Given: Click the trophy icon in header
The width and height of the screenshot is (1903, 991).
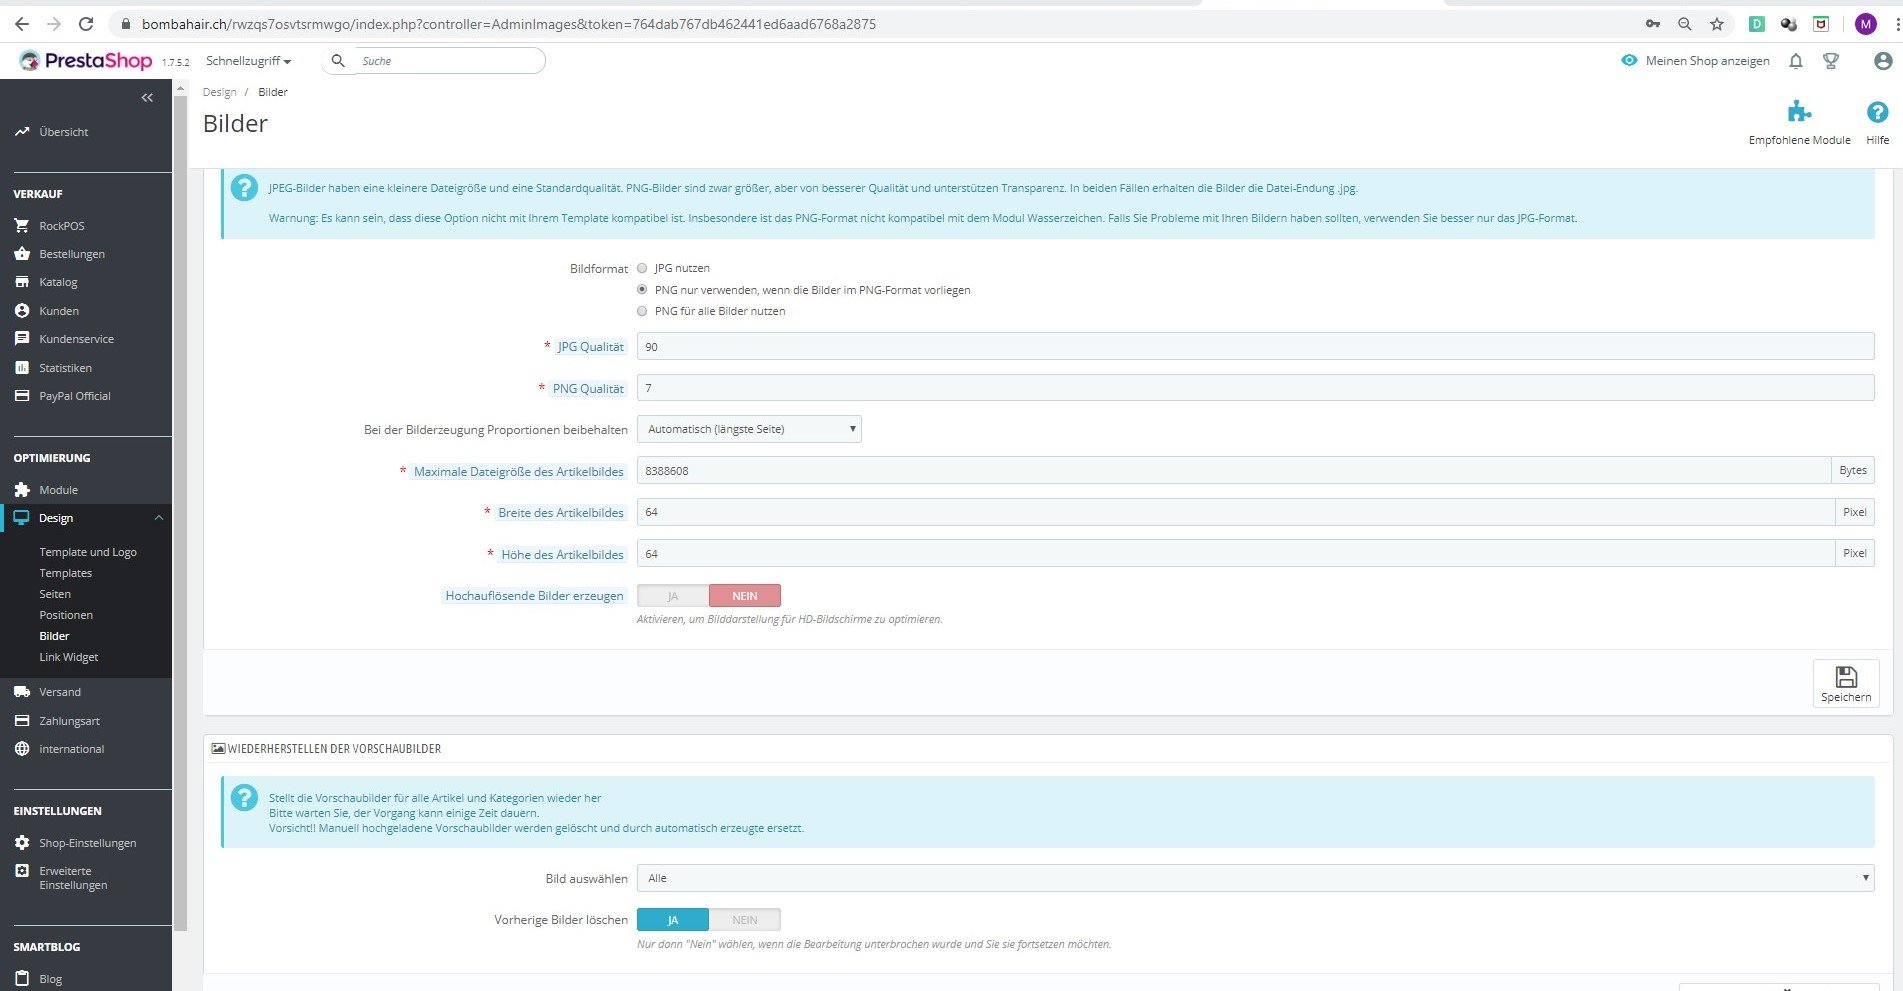Looking at the screenshot, I should click(x=1831, y=61).
